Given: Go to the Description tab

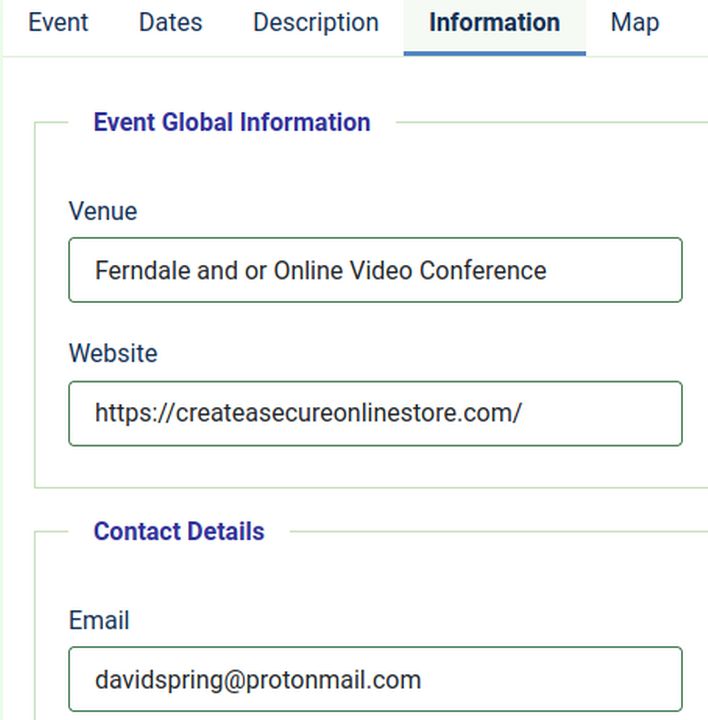Looking at the screenshot, I should [315, 23].
